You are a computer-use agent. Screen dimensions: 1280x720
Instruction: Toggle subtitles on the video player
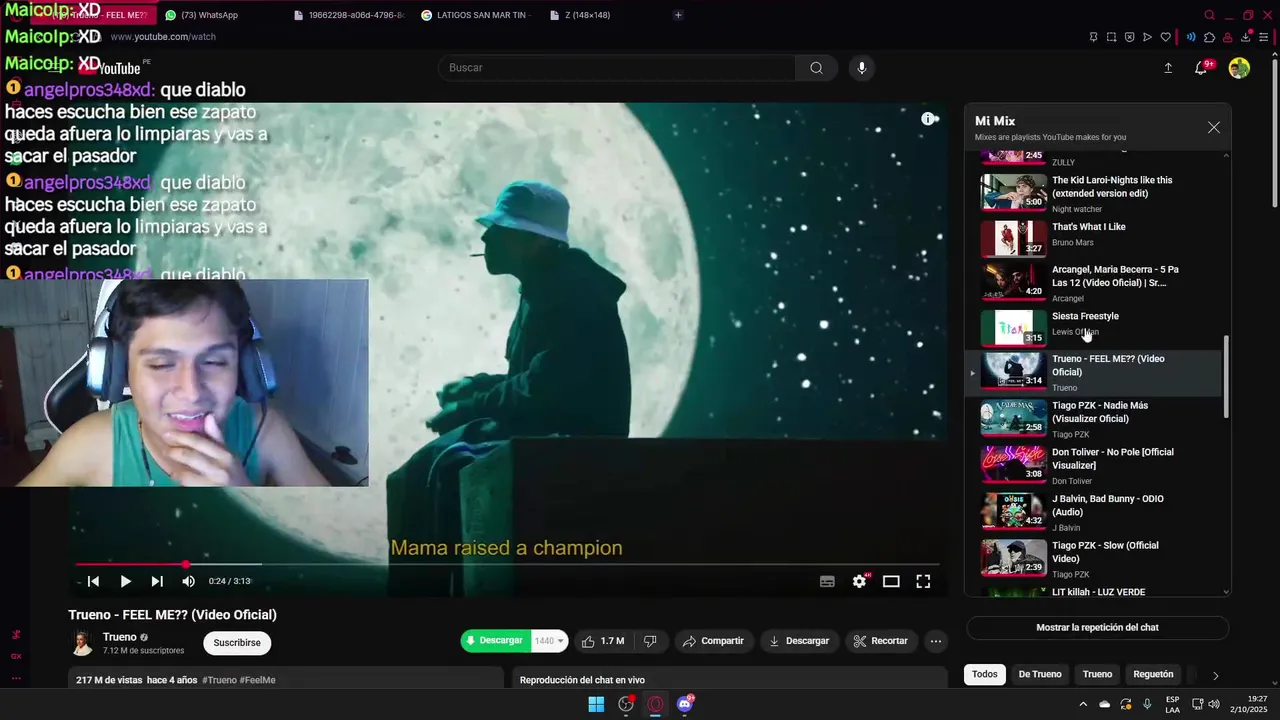coord(827,581)
